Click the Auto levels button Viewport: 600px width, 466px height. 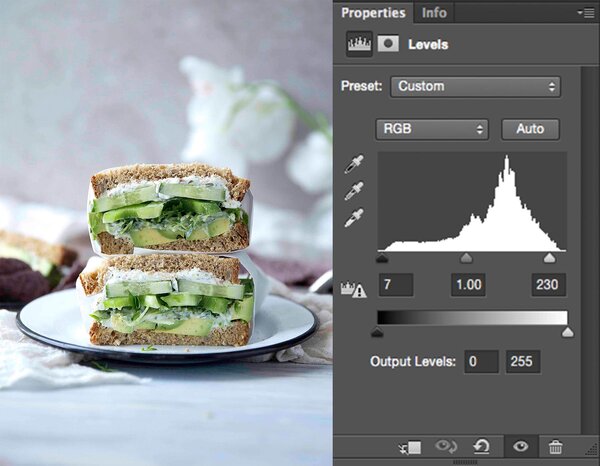(530, 129)
